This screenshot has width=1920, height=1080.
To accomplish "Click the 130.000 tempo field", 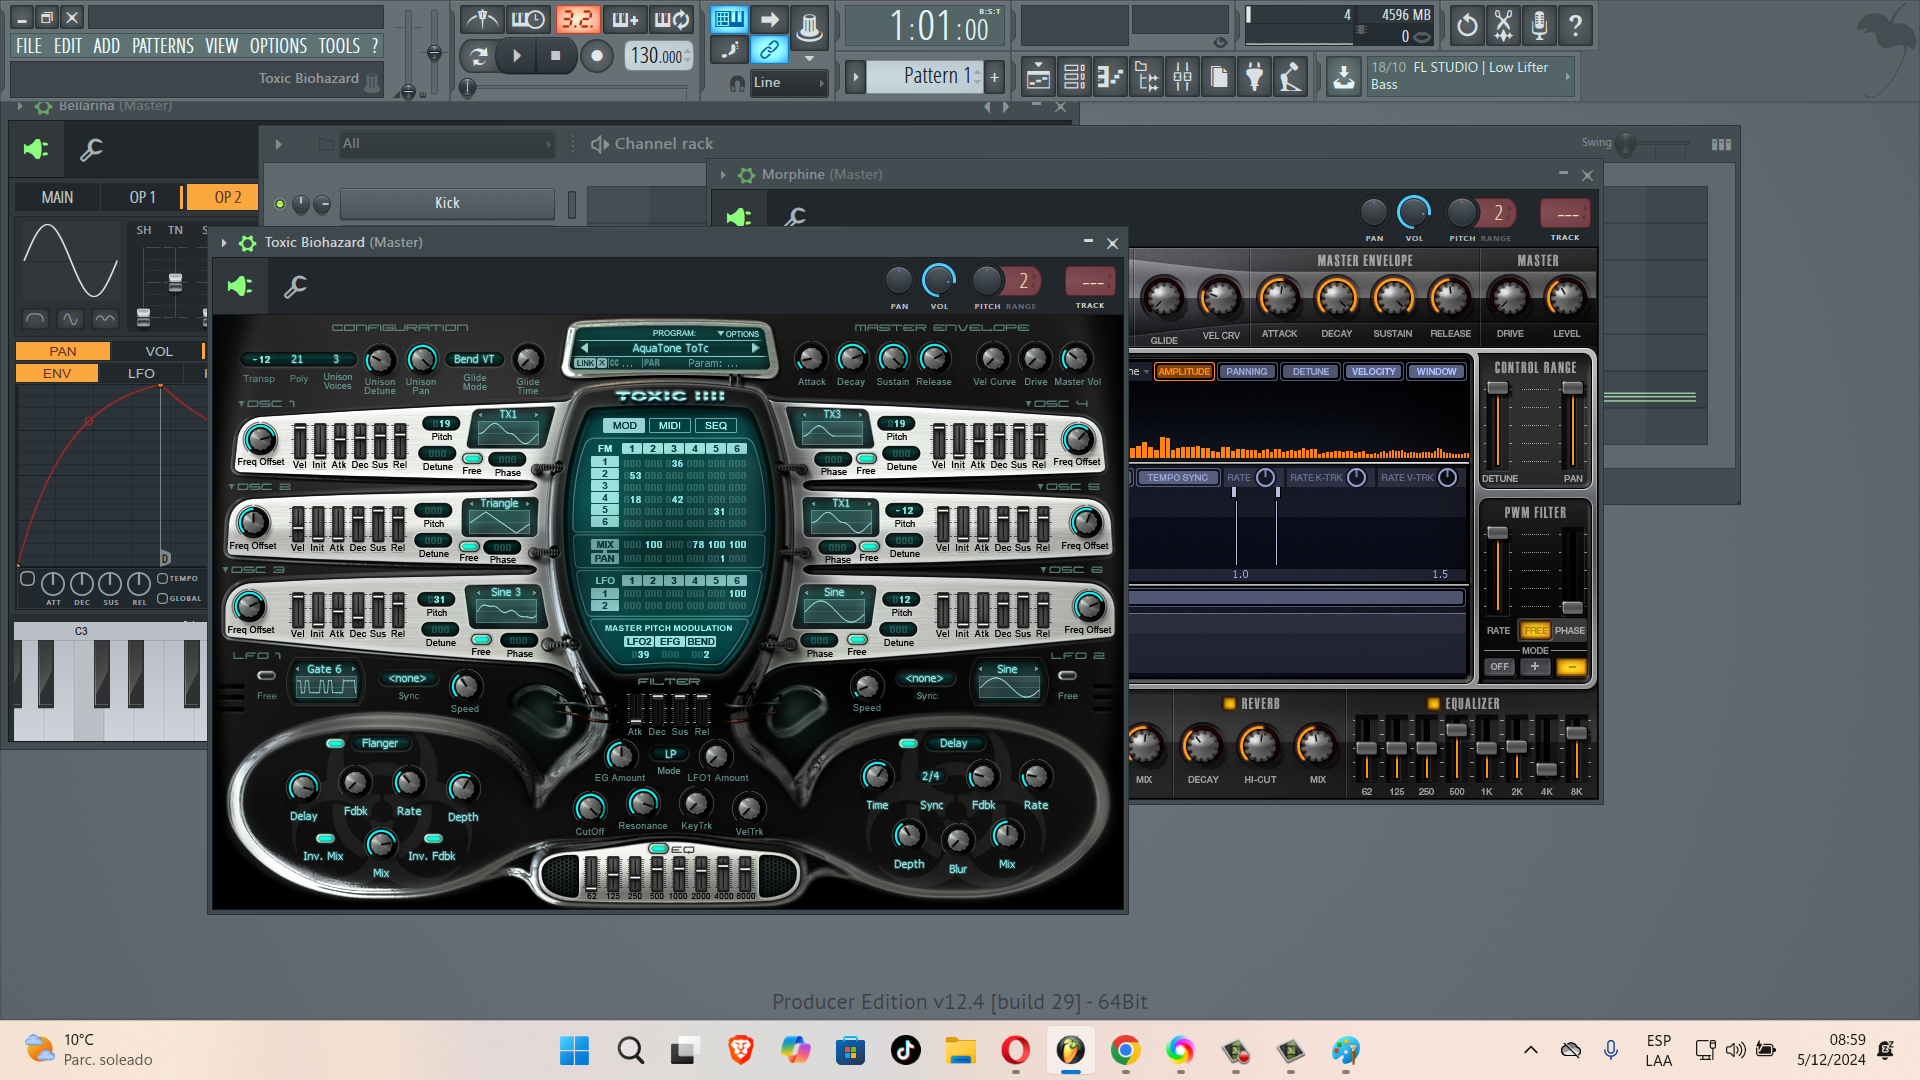I will 657,56.
